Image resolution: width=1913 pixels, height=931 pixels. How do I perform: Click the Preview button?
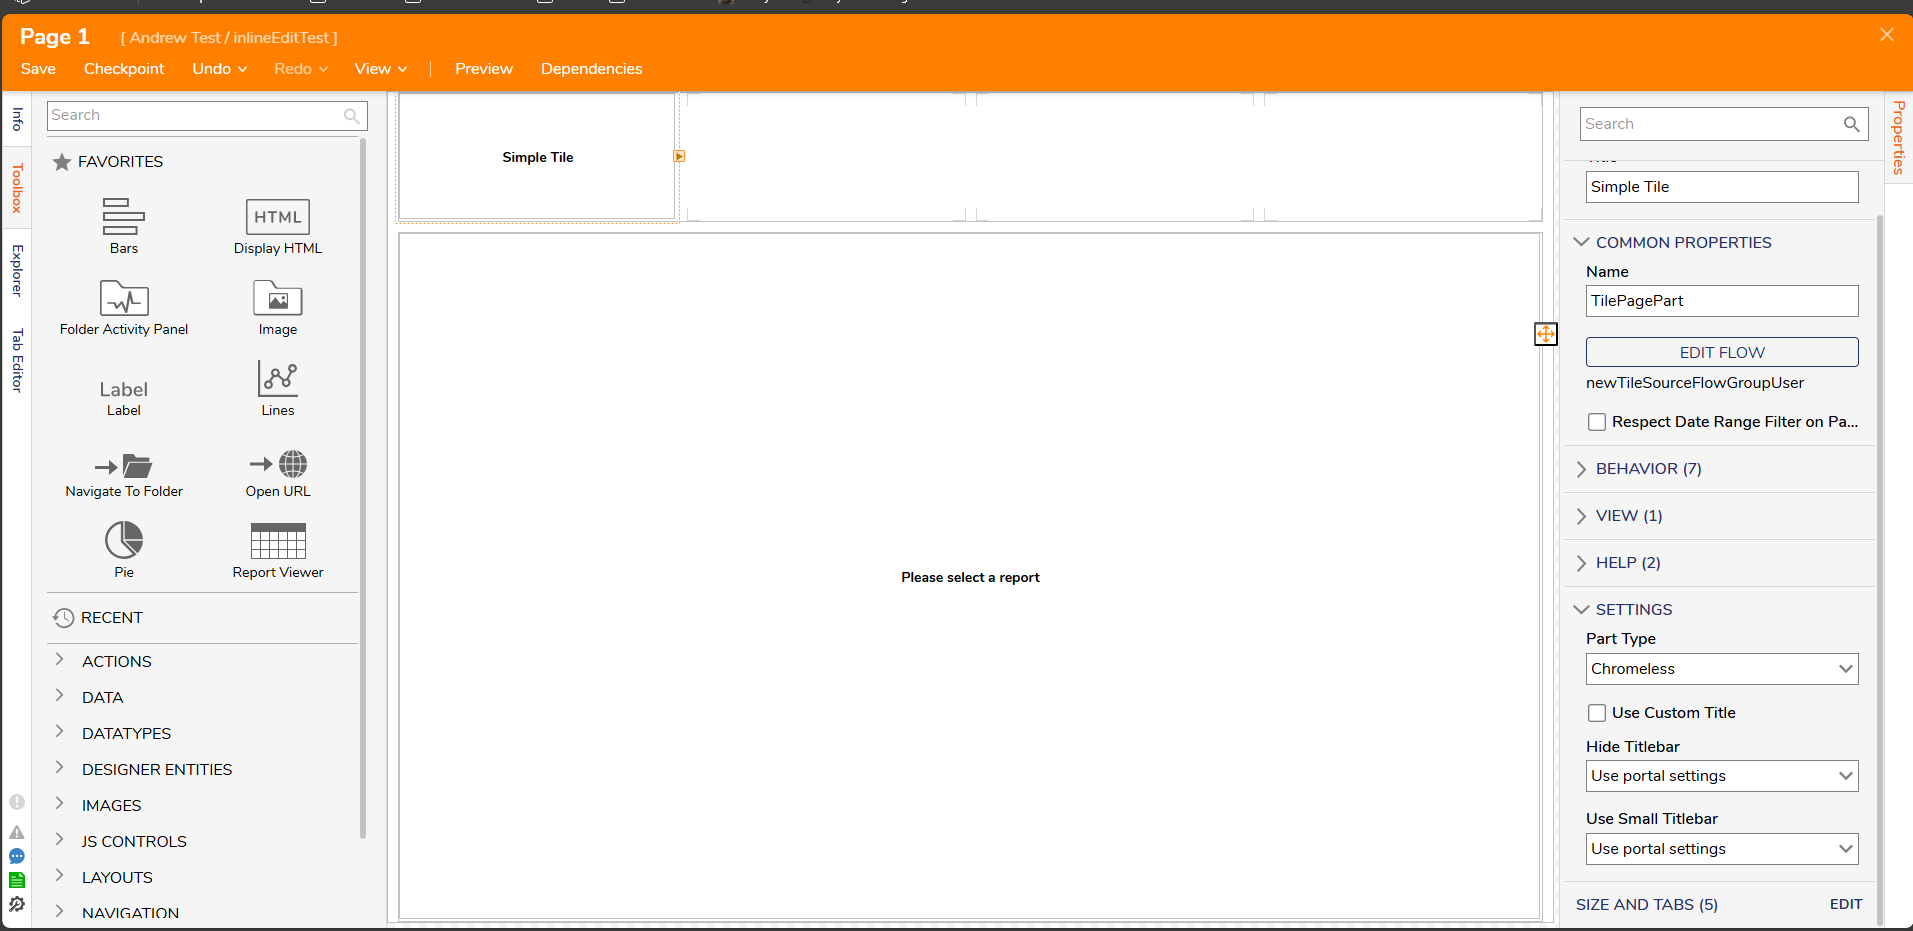483,69
